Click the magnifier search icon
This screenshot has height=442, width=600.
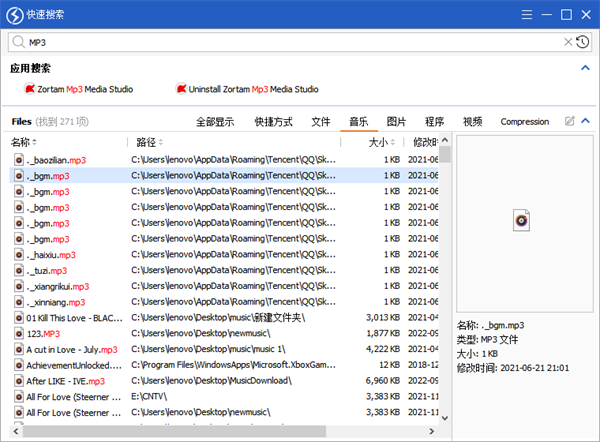point(18,43)
